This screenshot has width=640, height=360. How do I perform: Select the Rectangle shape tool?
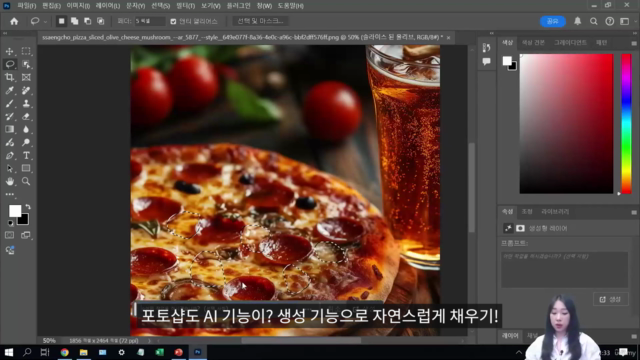pyautogui.click(x=26, y=168)
